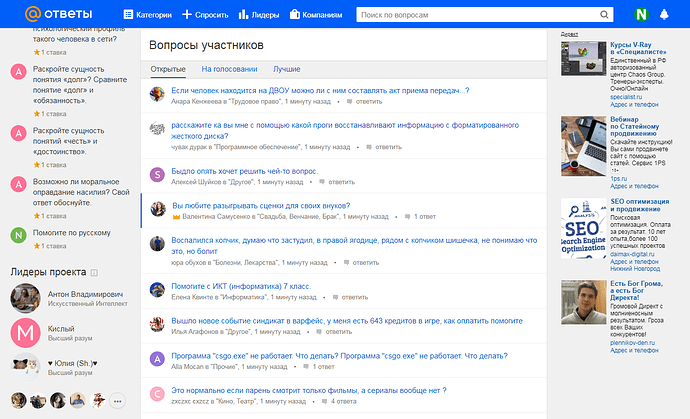Open the green N profile avatar
Viewport: 690px width, 419px height.
641,15
